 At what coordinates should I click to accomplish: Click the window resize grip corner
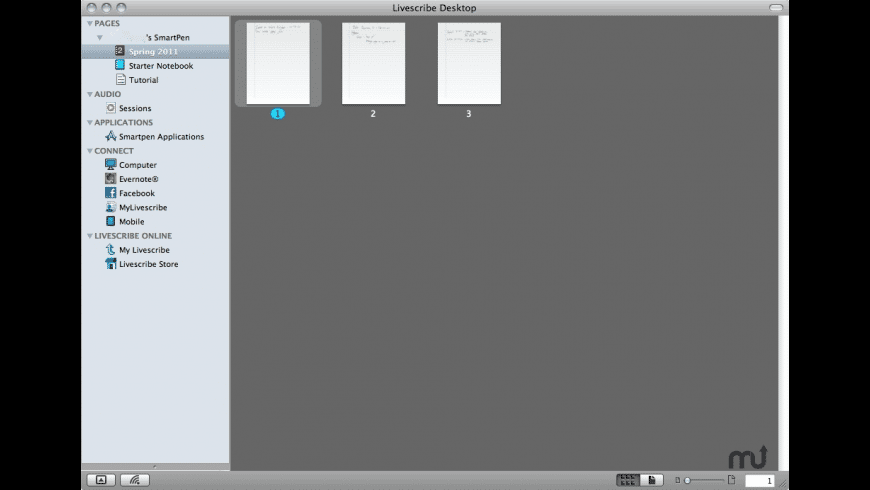[783, 484]
